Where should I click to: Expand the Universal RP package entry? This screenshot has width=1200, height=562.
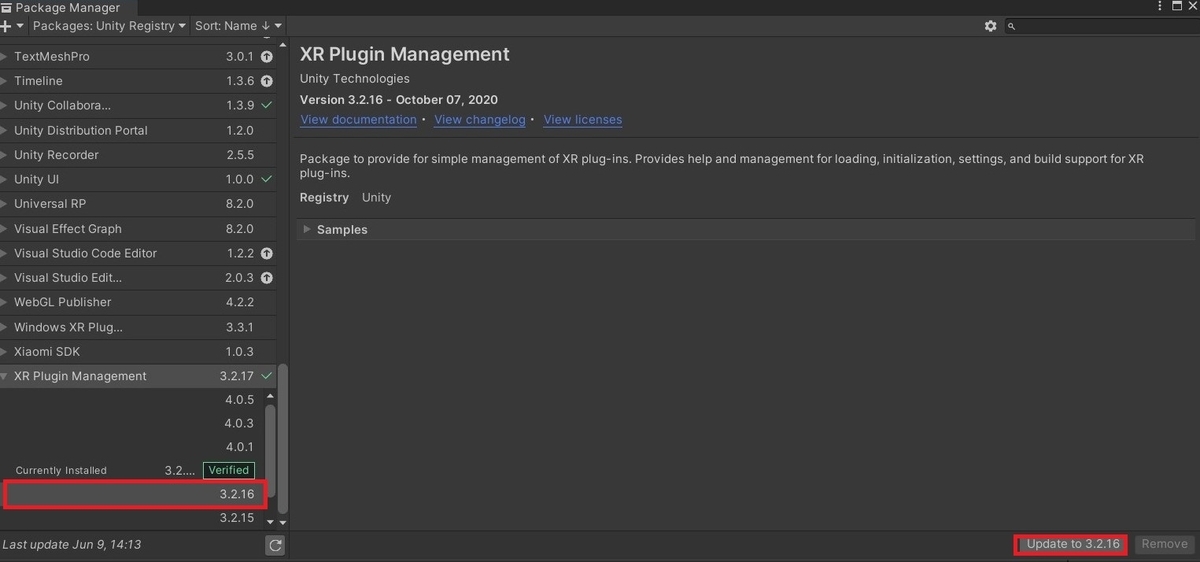coord(5,204)
